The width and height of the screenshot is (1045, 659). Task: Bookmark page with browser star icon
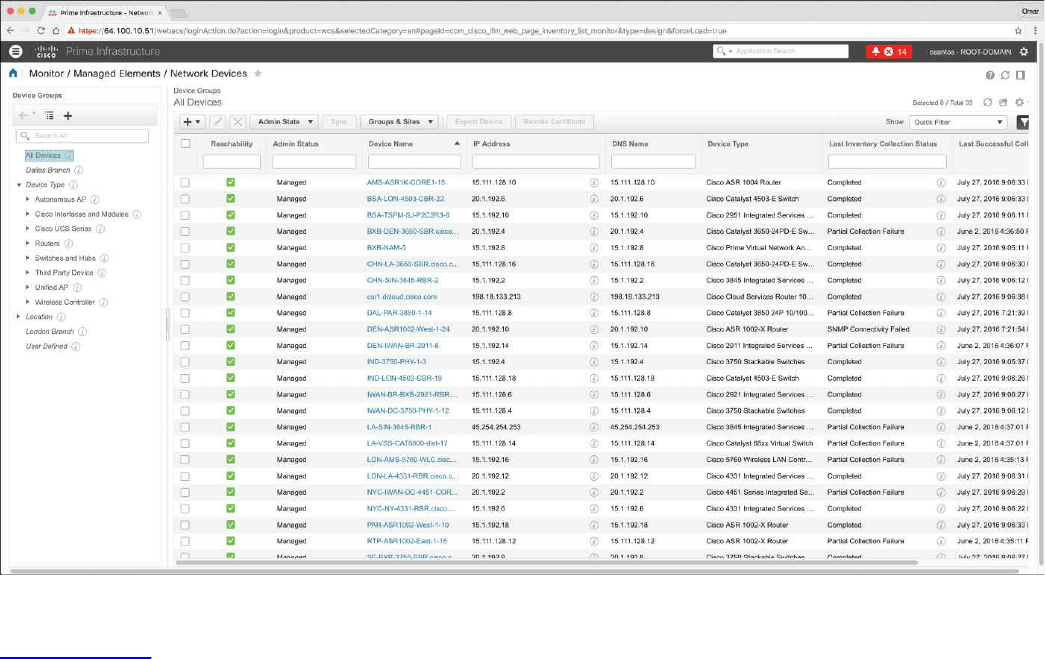click(1018, 31)
